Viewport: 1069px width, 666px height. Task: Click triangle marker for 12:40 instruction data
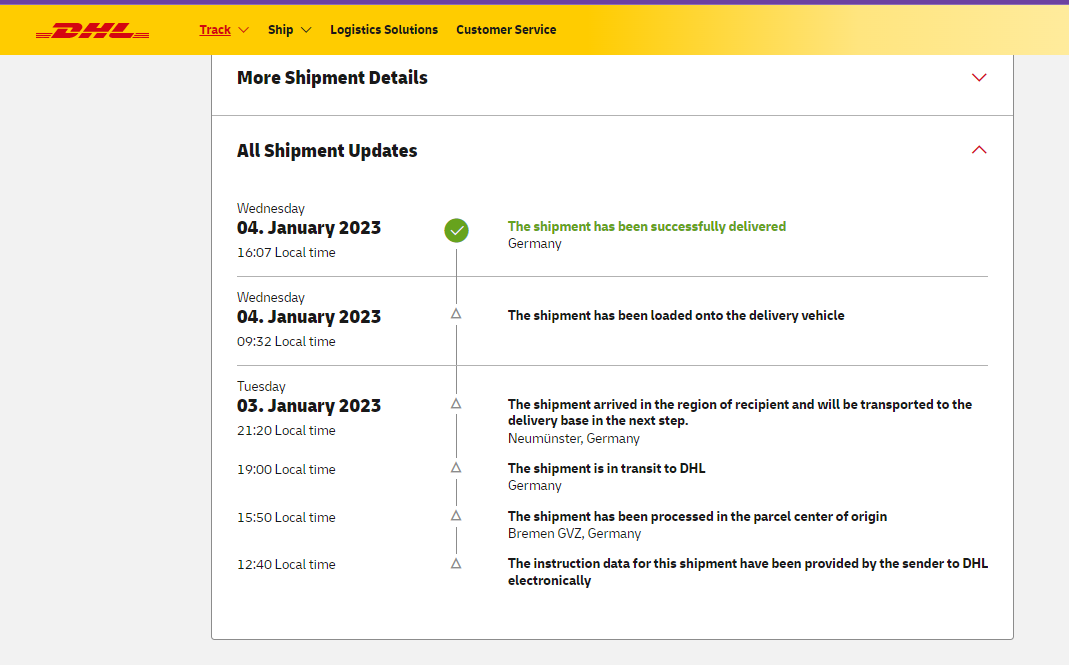click(456, 564)
